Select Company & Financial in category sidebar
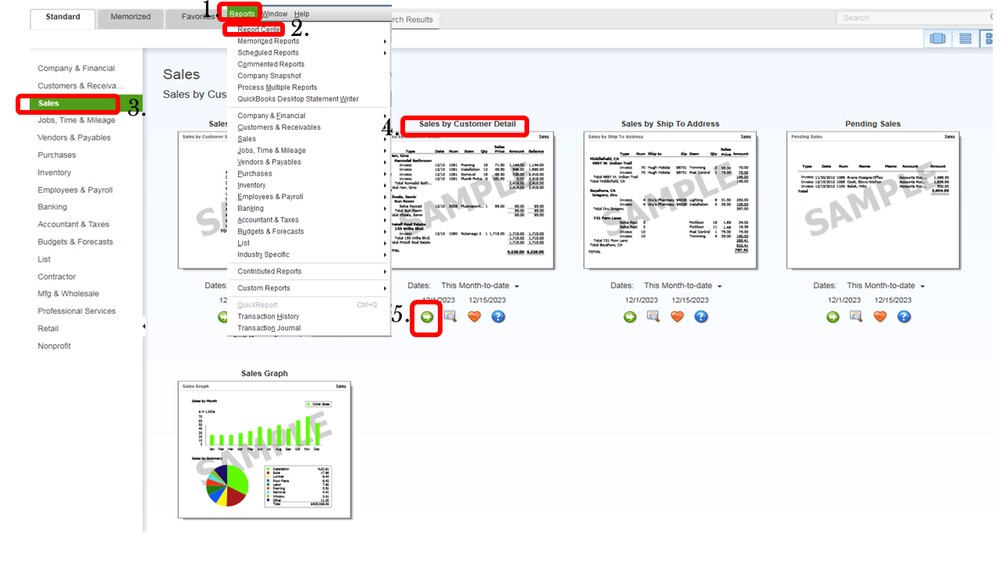 [x=76, y=68]
